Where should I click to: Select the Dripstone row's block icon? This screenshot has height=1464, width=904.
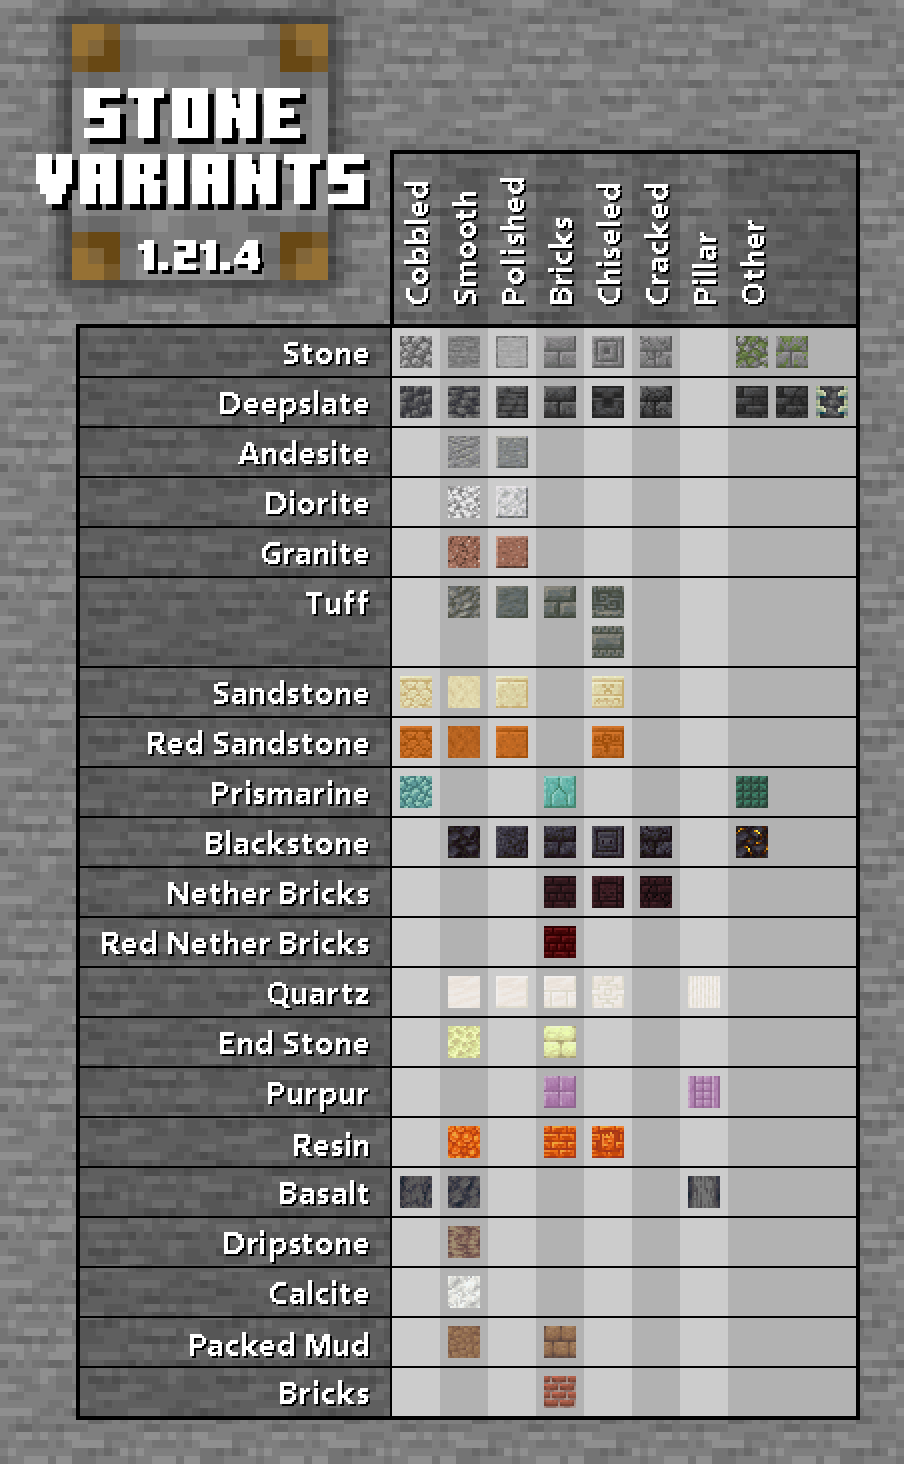[464, 1242]
